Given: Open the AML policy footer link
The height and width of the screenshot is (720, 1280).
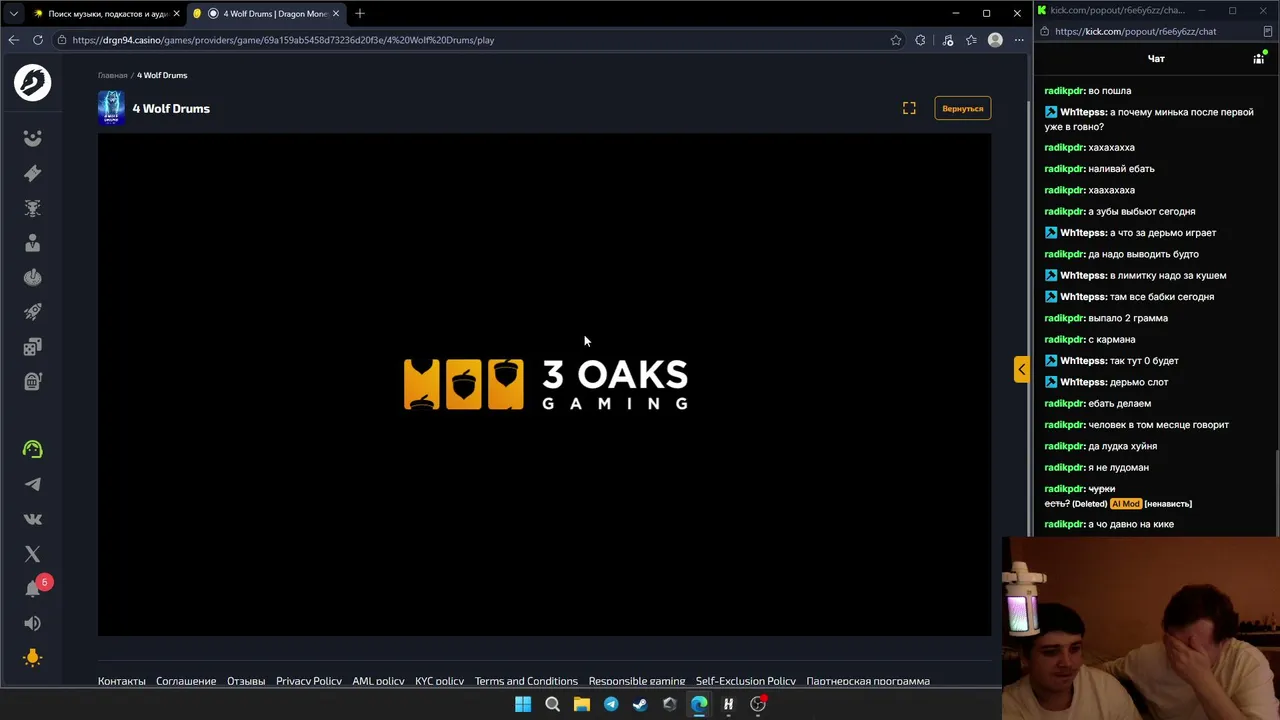Looking at the screenshot, I should tap(378, 681).
